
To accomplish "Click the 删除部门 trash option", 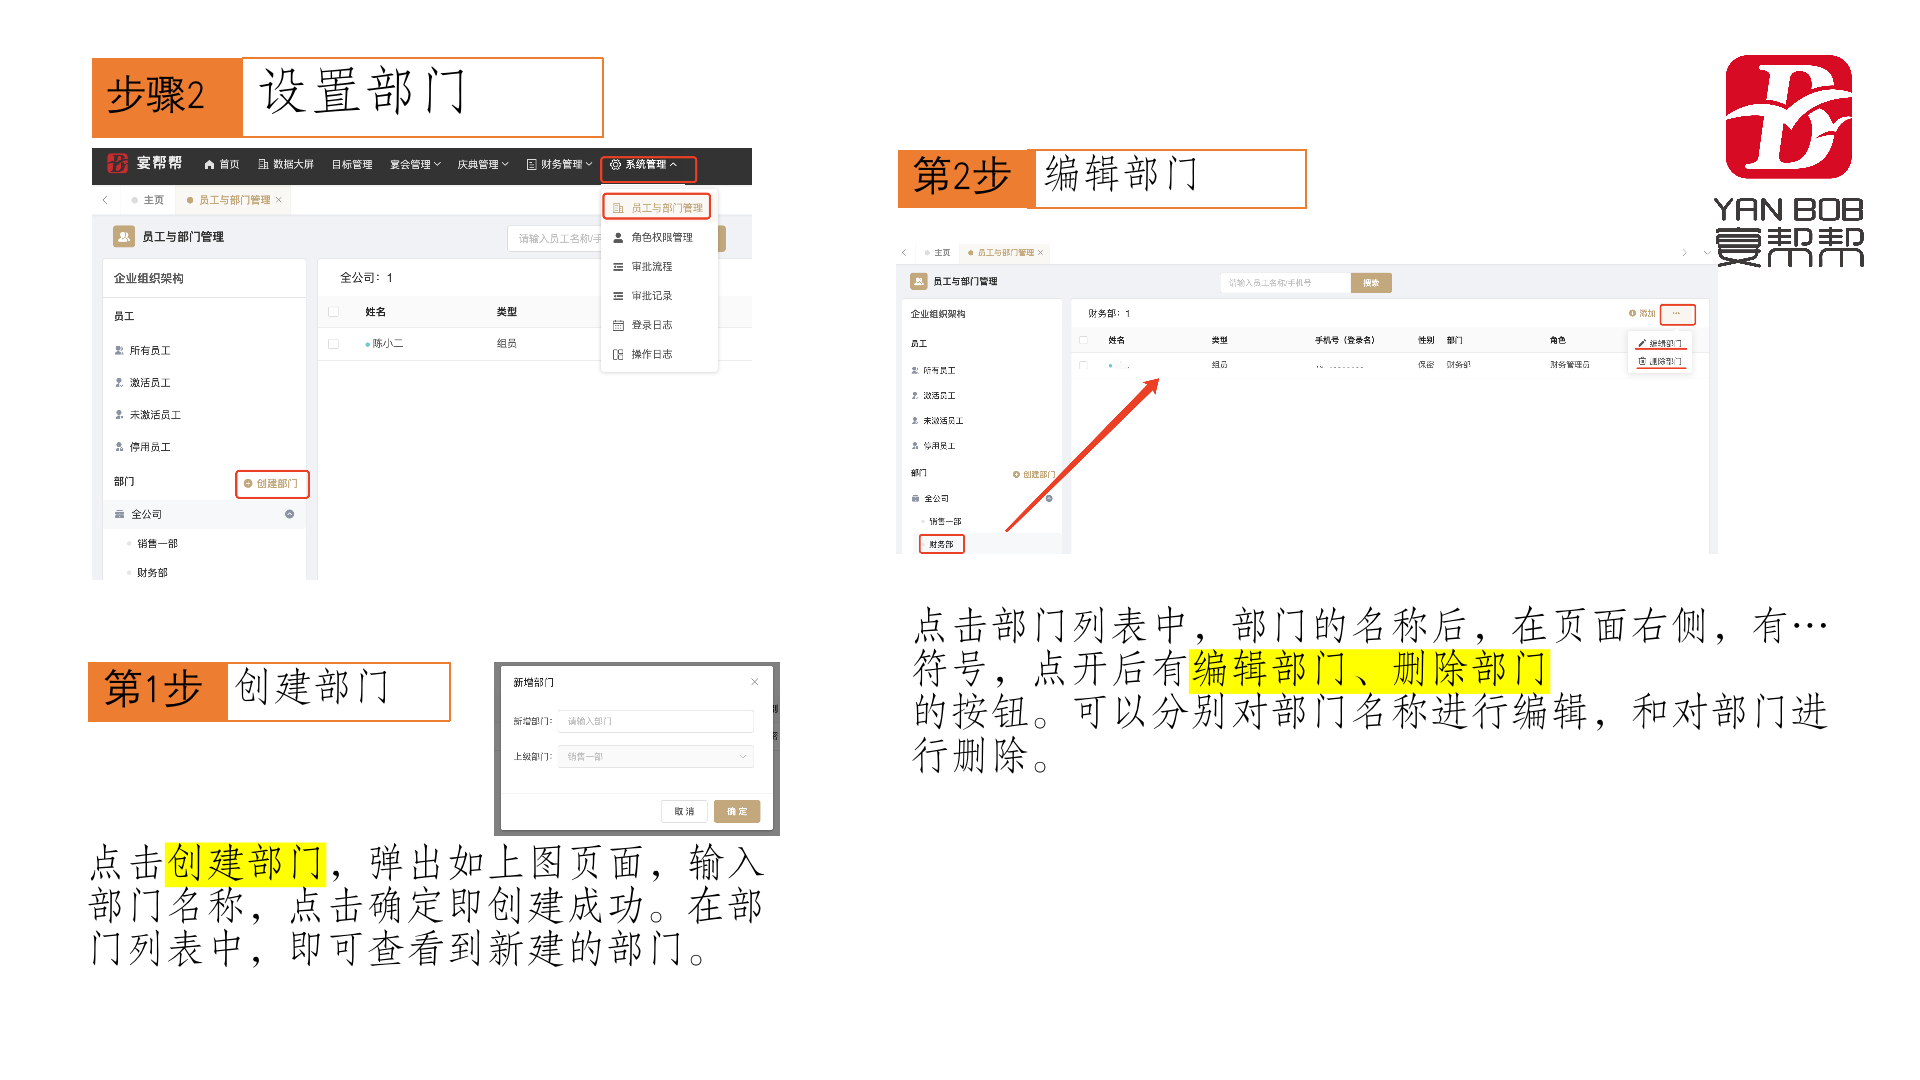I will 1660,361.
